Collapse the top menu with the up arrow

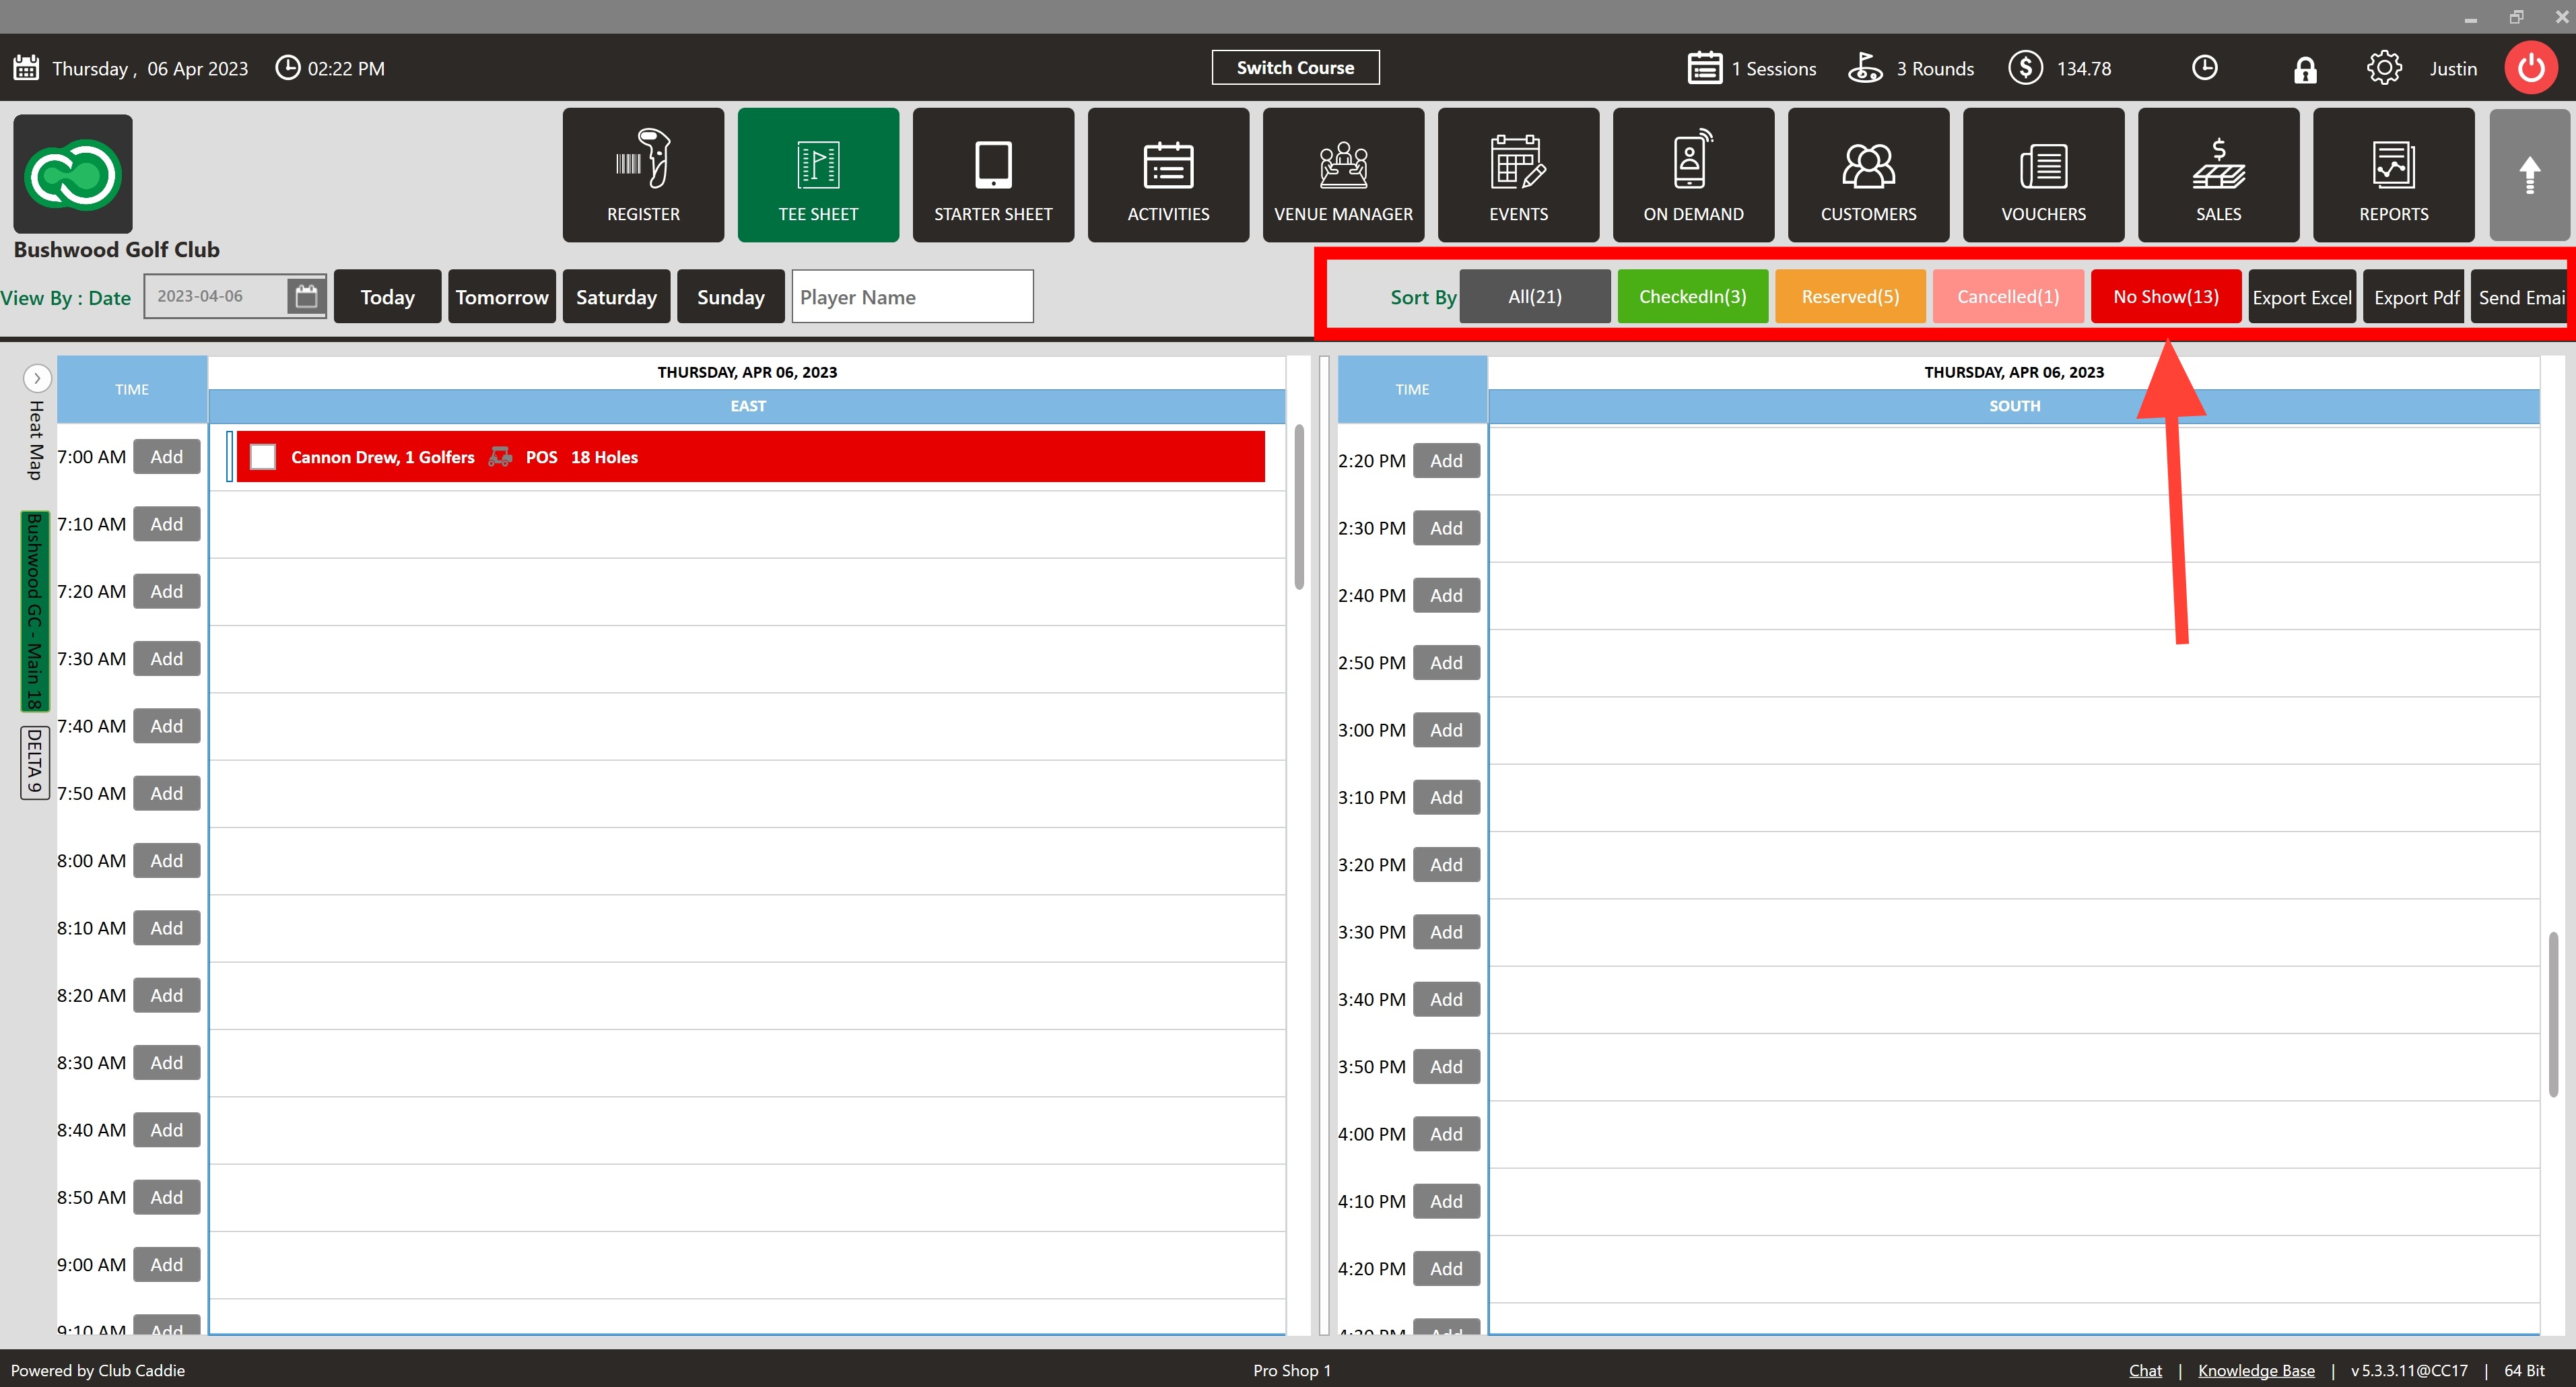coord(2529,175)
